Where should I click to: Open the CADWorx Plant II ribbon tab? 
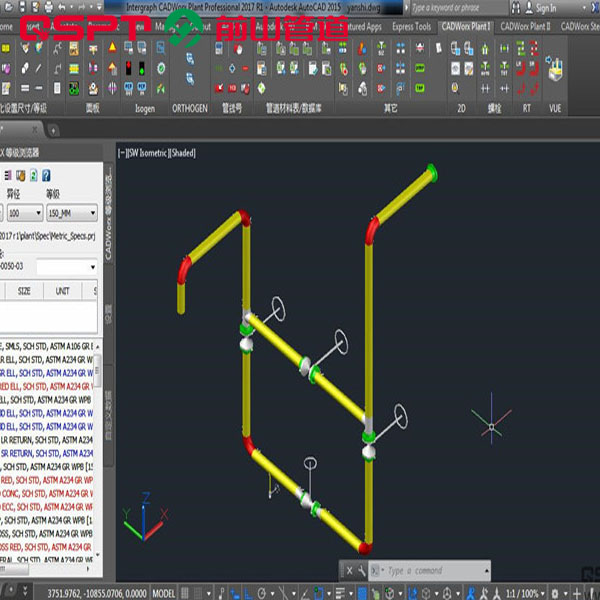click(x=526, y=27)
